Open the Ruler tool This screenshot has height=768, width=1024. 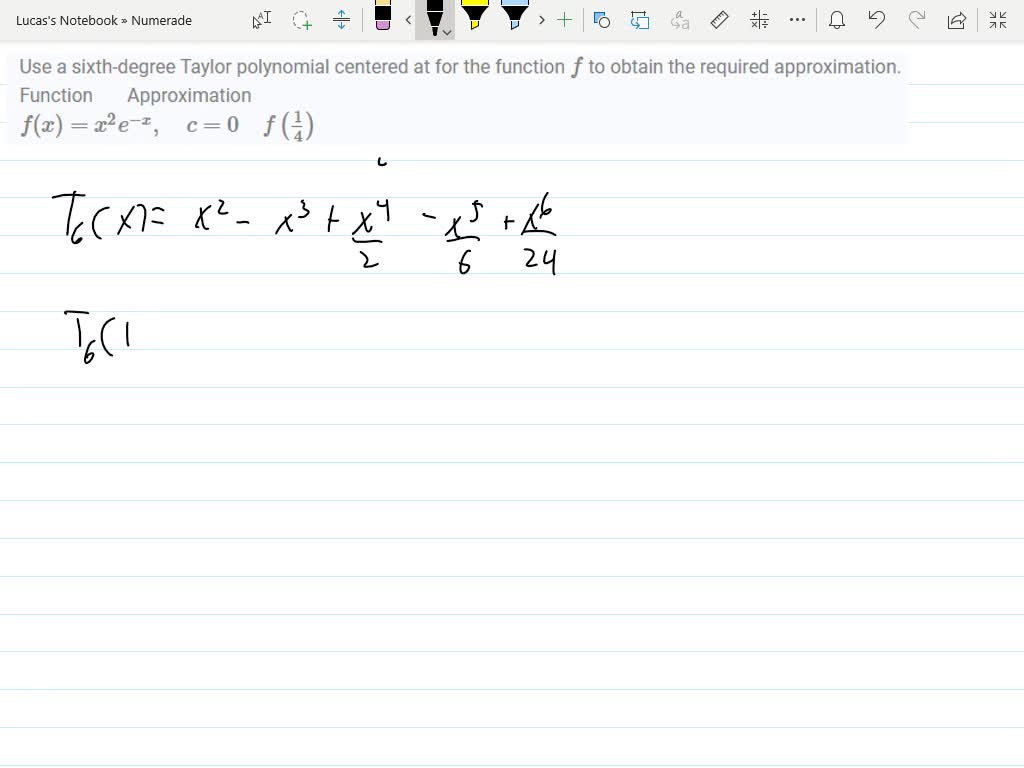point(719,20)
